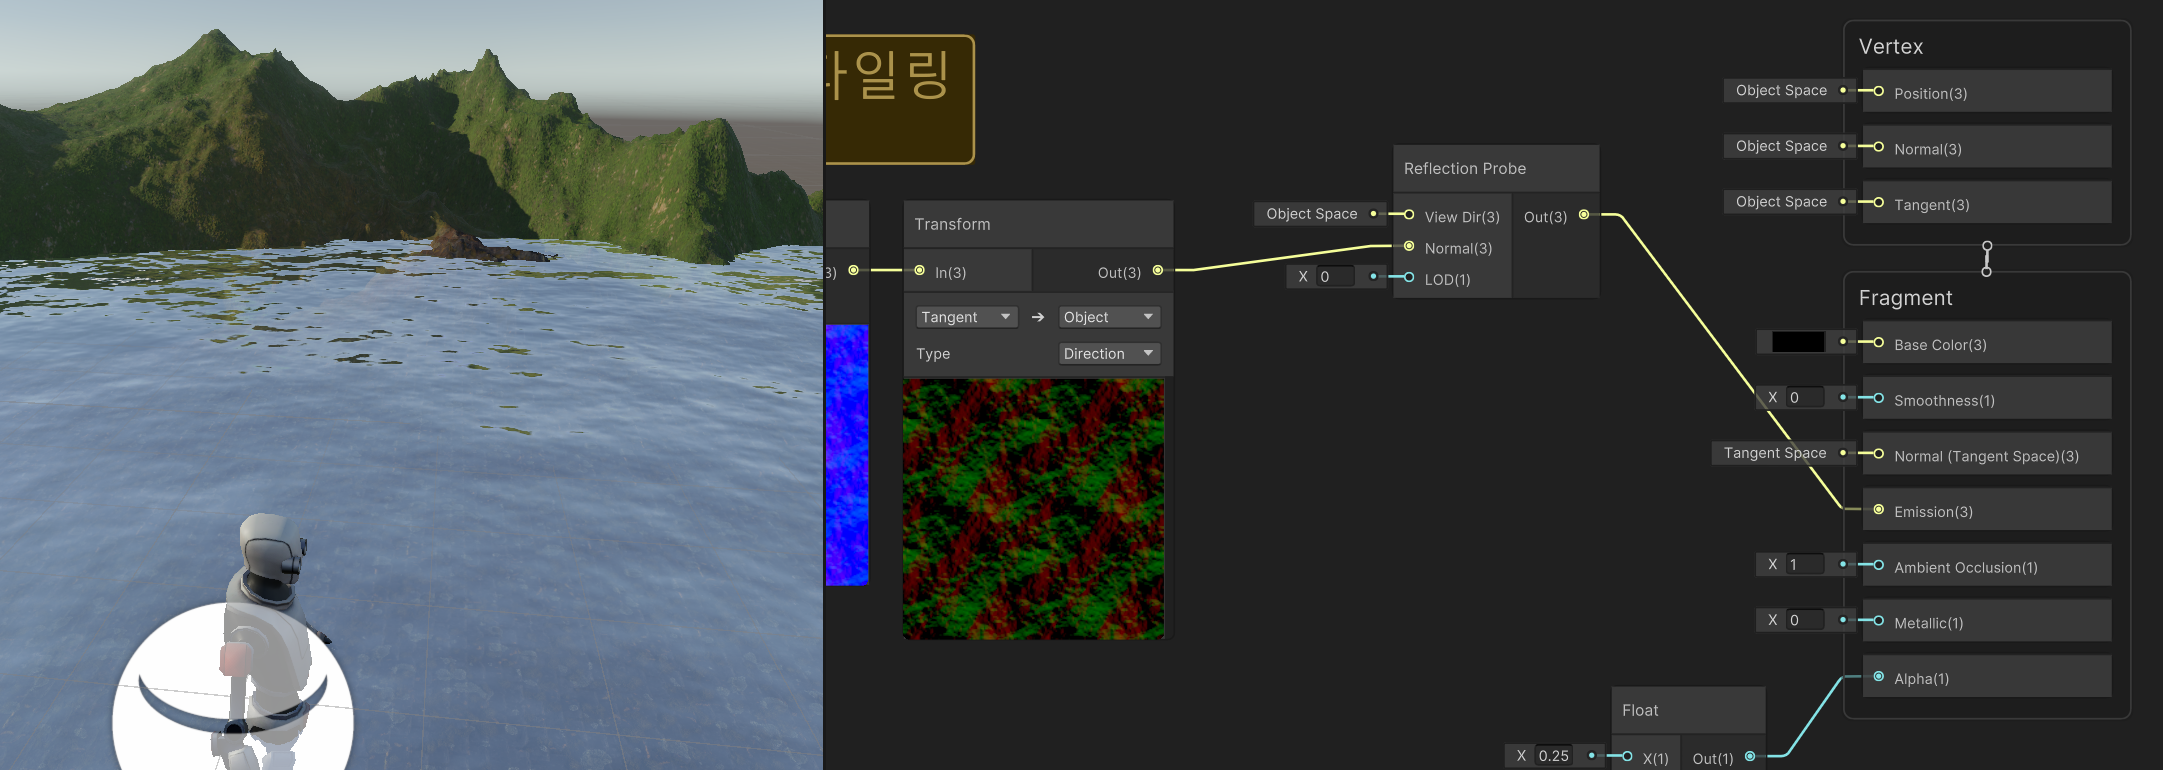Click the Reflection Probe LOD(1) port
Viewport: 2163px width, 770px height.
1409,278
